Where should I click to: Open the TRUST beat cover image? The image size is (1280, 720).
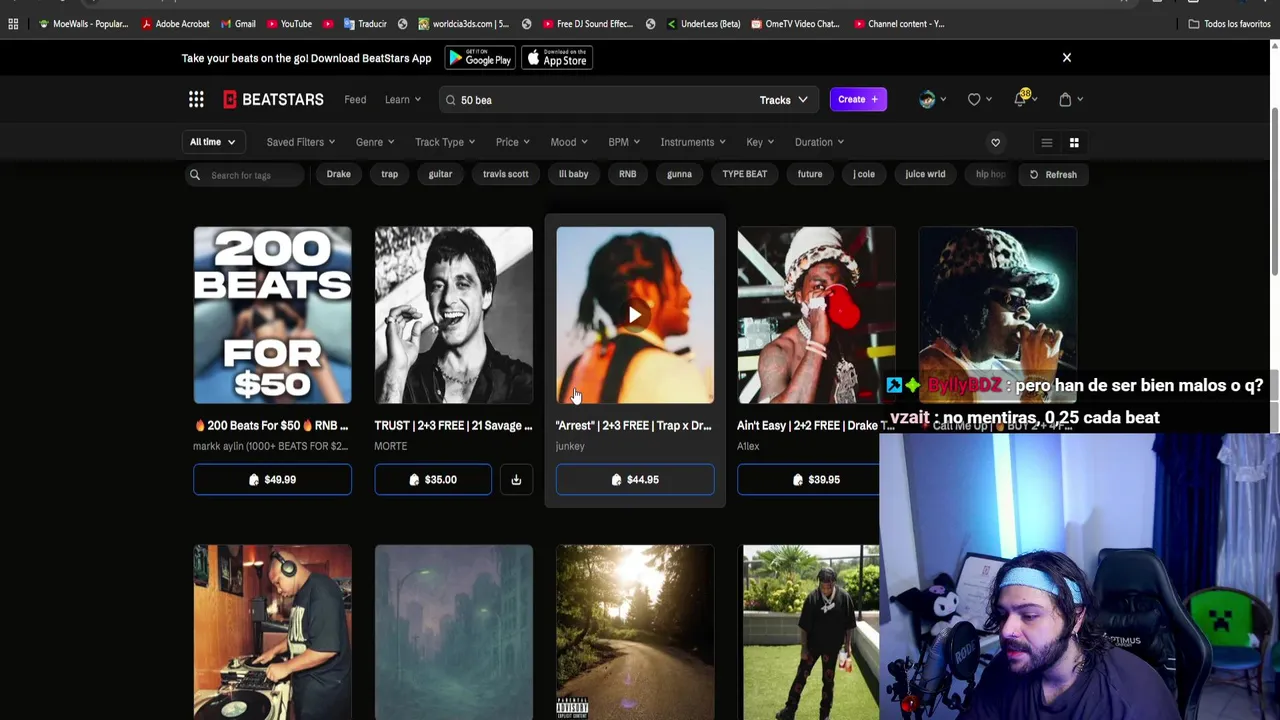(x=454, y=315)
